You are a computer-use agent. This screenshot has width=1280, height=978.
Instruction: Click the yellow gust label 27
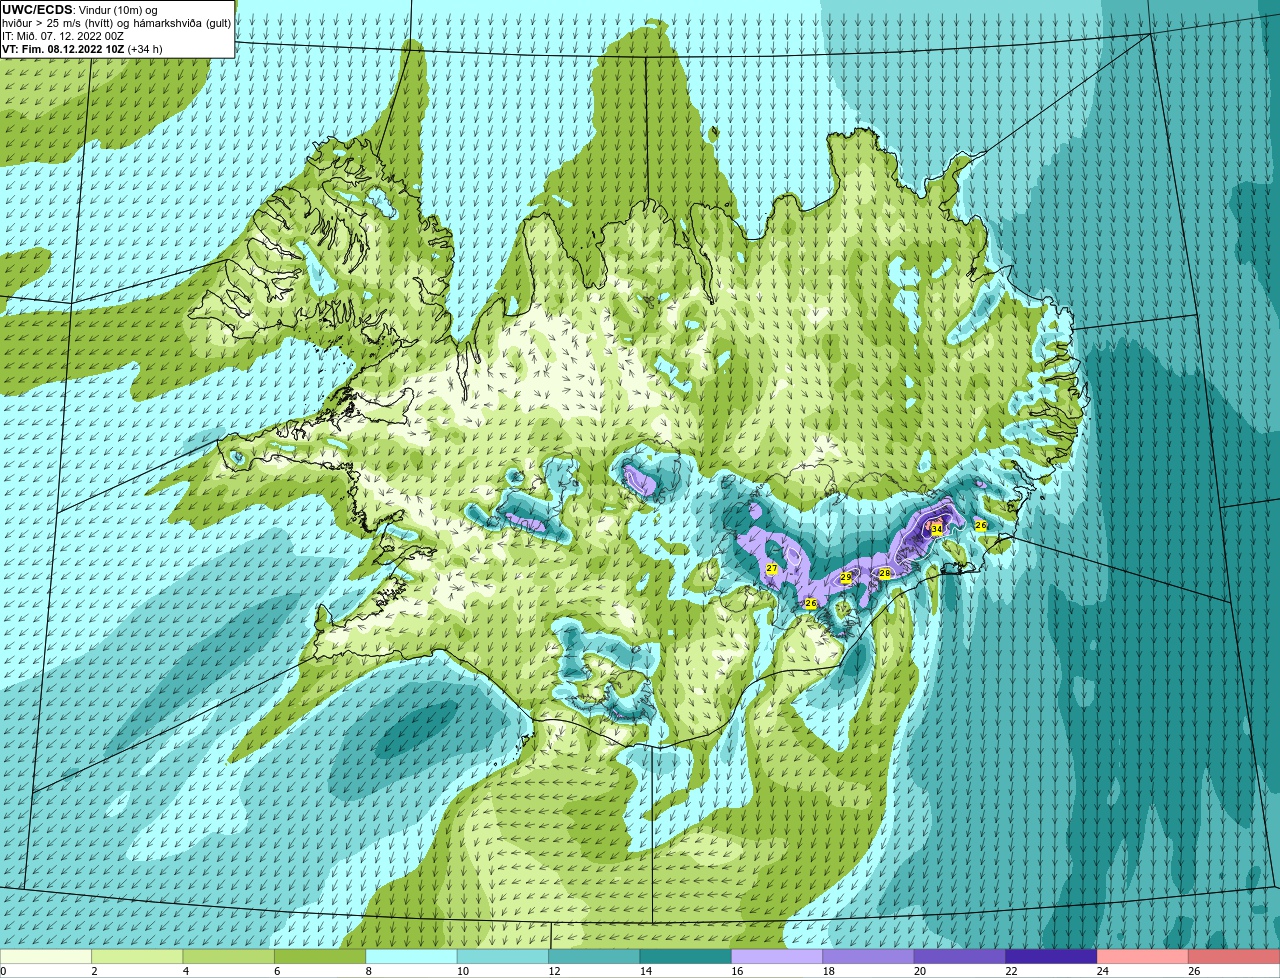pos(772,568)
